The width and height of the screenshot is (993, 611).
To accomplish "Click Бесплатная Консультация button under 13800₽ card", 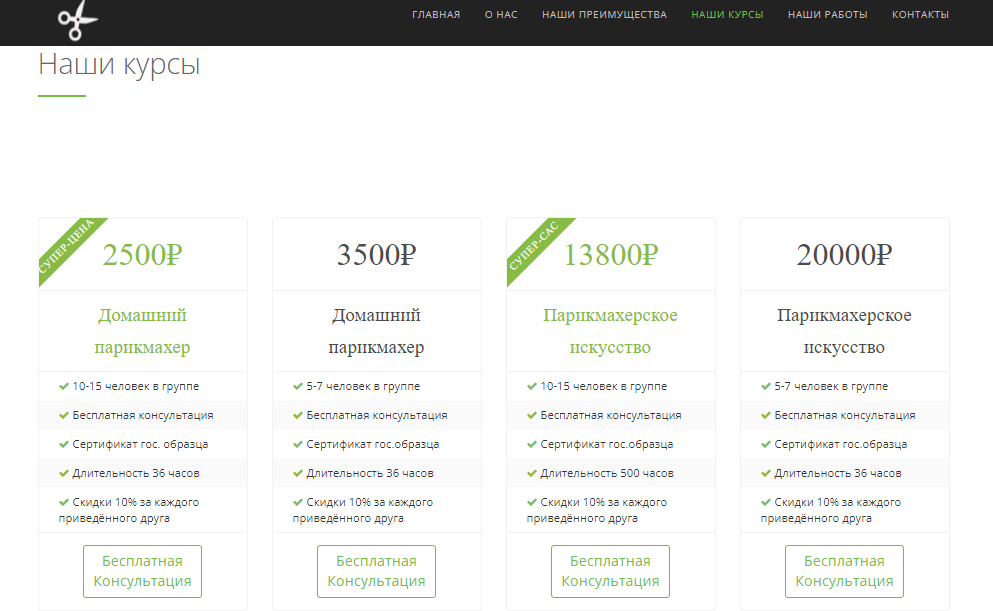I will [x=610, y=571].
